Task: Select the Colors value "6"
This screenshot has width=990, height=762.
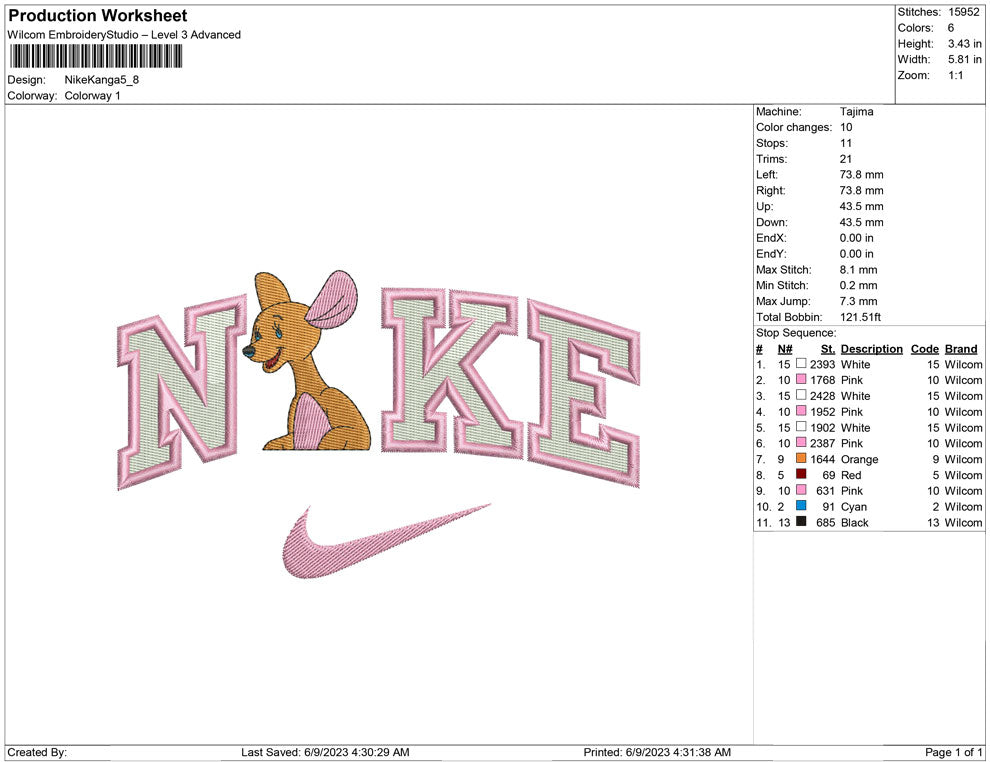Action: click(951, 28)
